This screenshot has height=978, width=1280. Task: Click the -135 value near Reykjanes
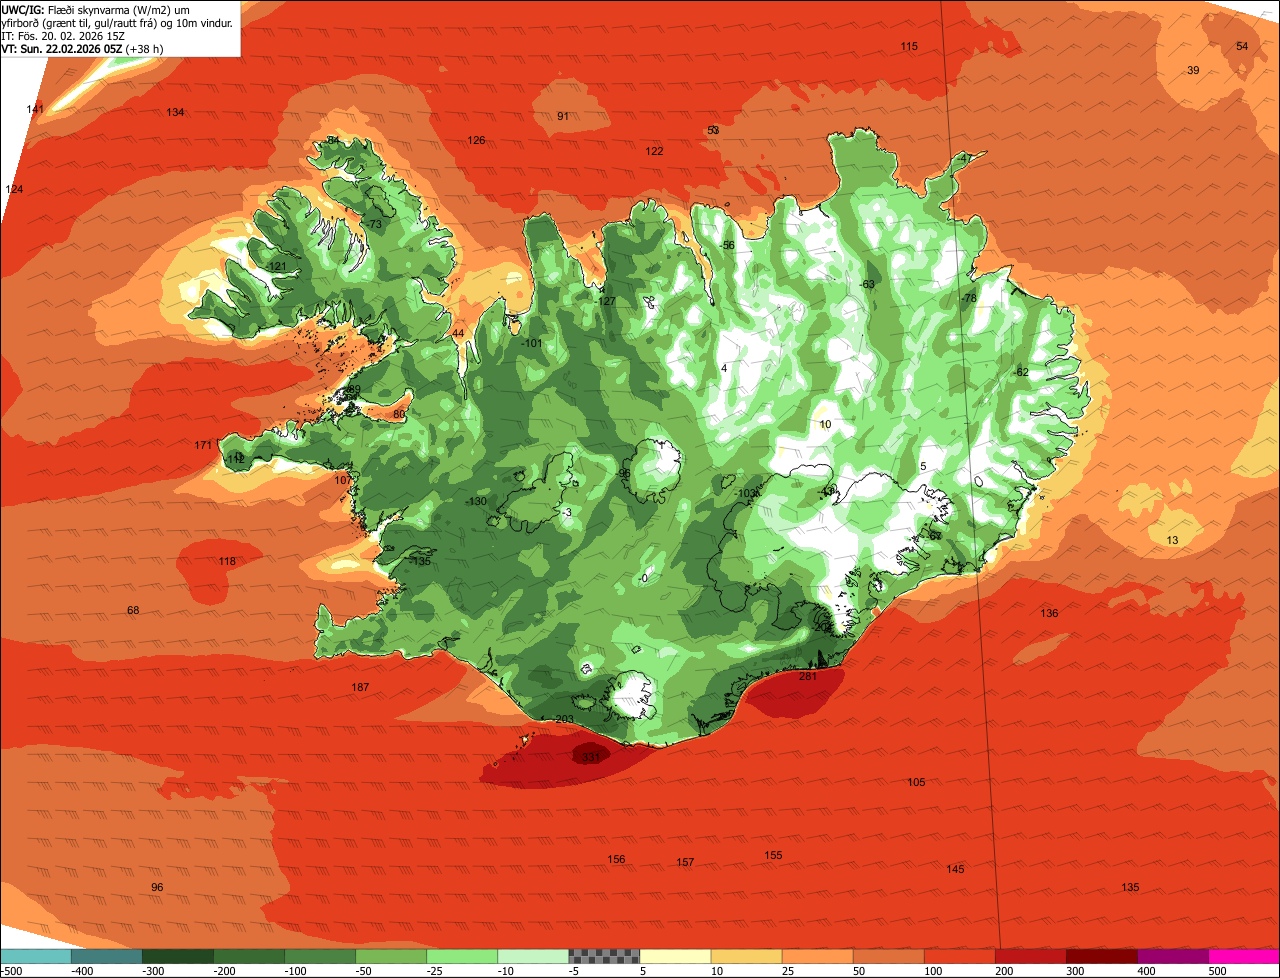click(x=420, y=561)
